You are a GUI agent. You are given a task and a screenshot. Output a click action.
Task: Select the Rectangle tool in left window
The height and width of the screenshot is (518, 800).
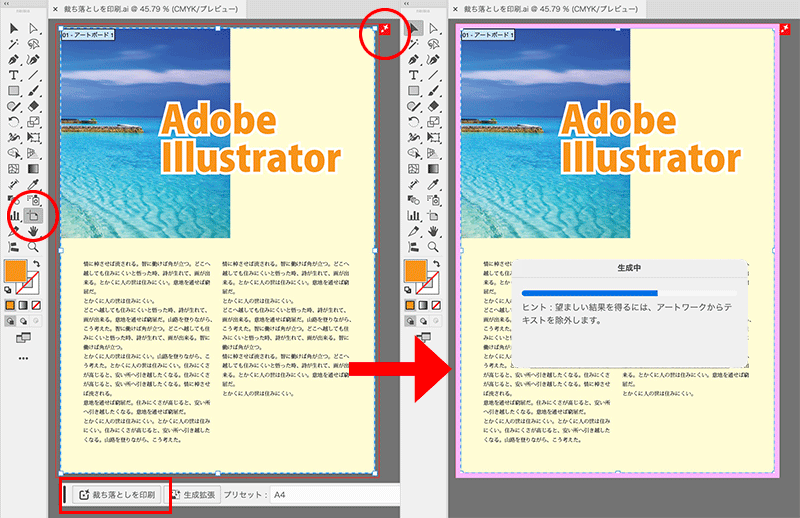tap(14, 91)
